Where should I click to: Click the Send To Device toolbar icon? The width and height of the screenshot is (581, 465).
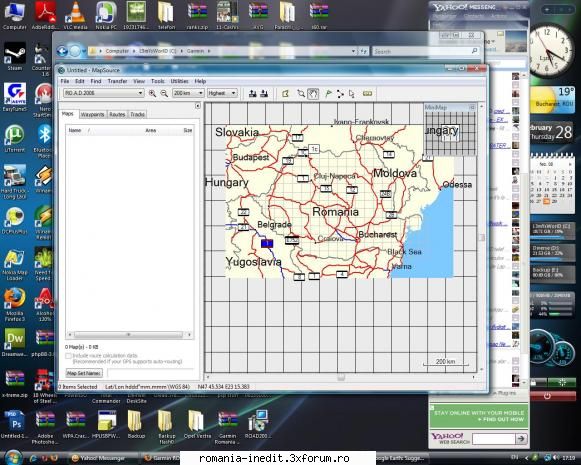point(253,93)
